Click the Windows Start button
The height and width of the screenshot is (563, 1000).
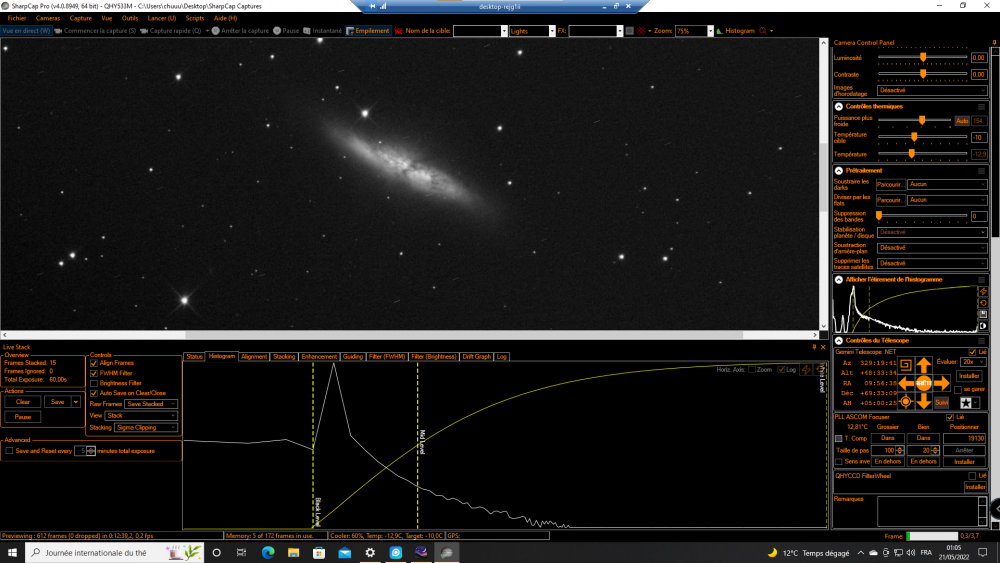pos(12,552)
